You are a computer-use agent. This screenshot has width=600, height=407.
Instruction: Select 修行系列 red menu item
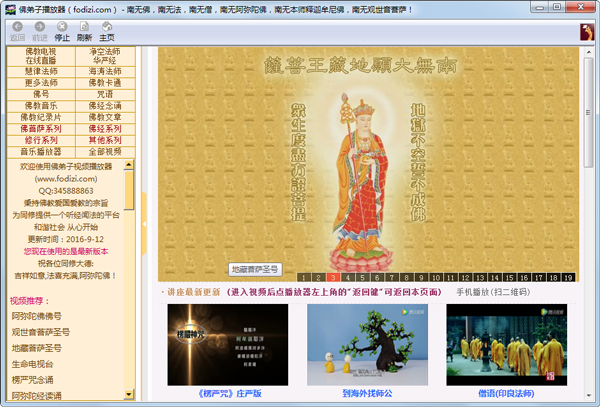coord(41,140)
